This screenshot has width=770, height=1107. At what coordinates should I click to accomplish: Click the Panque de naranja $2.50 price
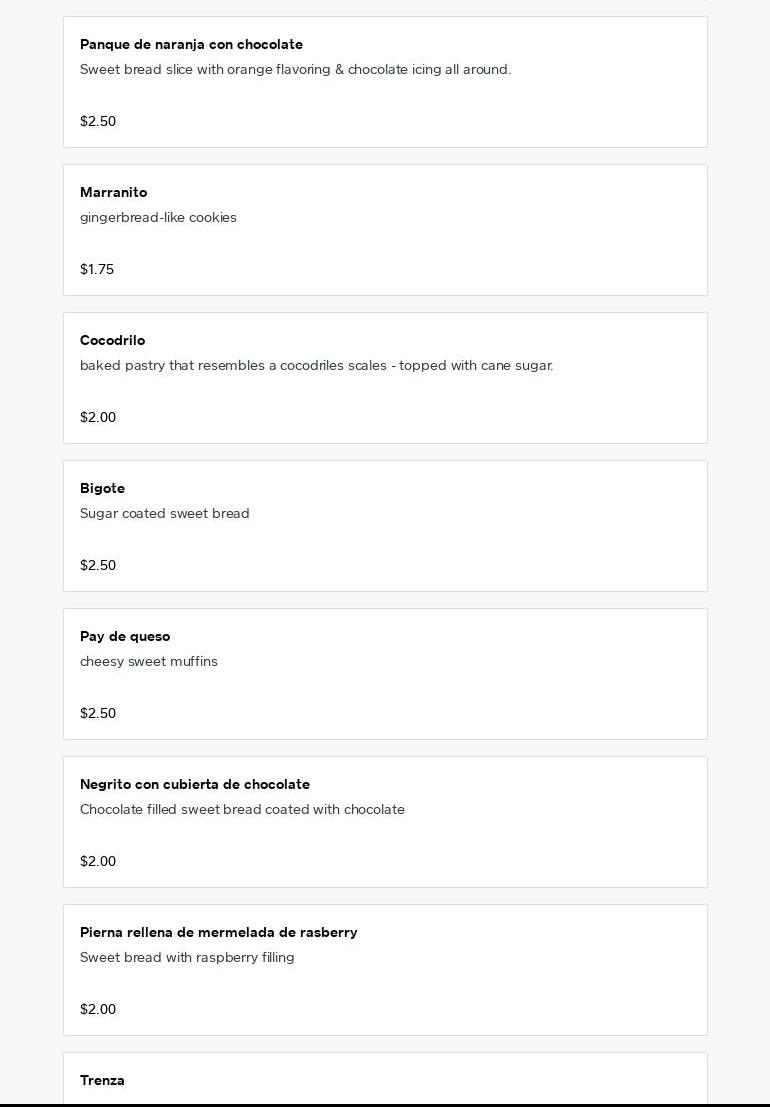pyautogui.click(x=98, y=121)
